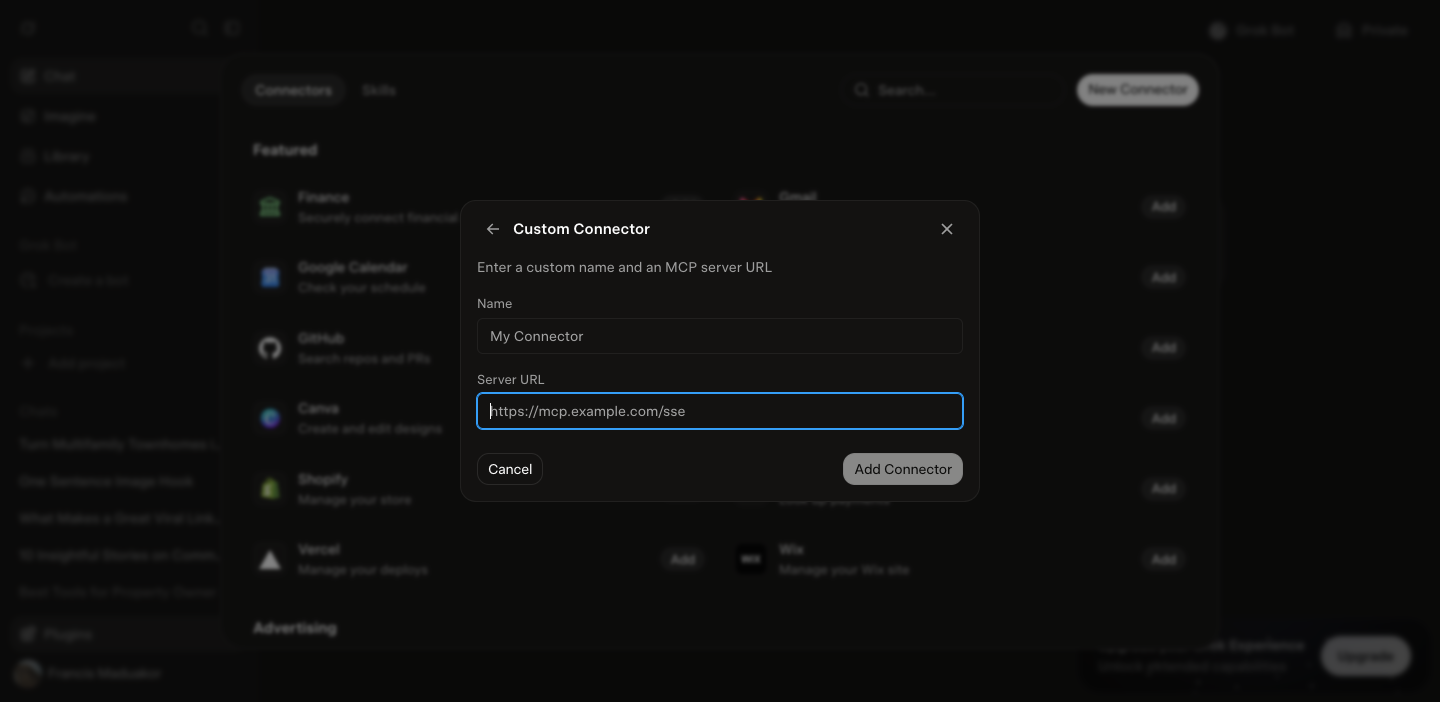The image size is (1440, 702).
Task: Click the Server URL field label
Action: (x=510, y=379)
